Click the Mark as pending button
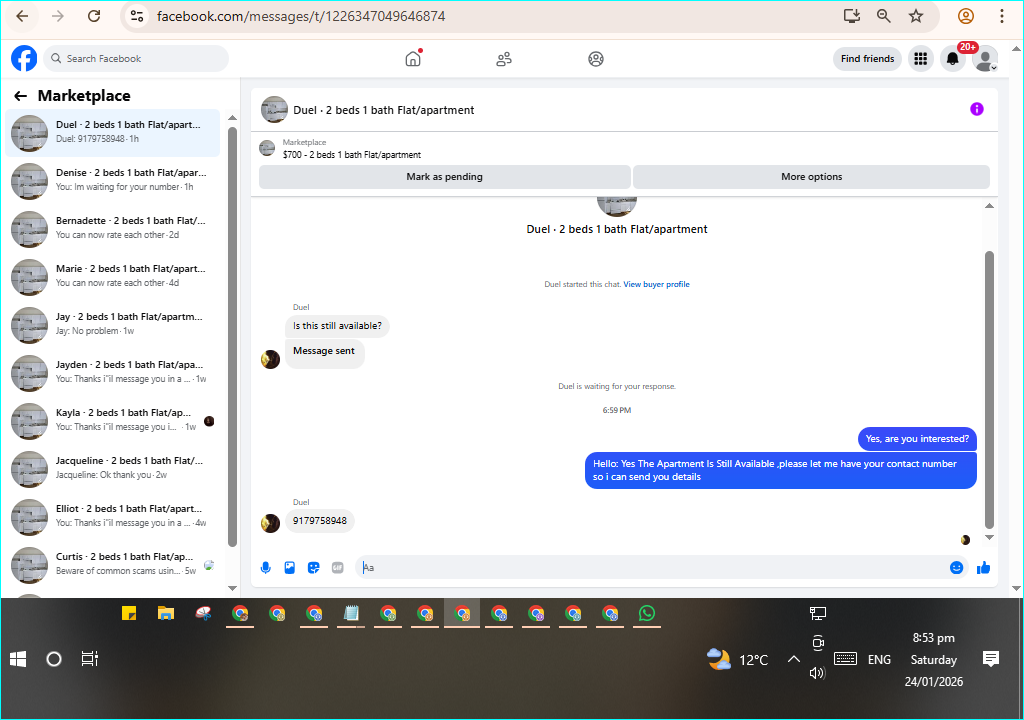 [445, 176]
